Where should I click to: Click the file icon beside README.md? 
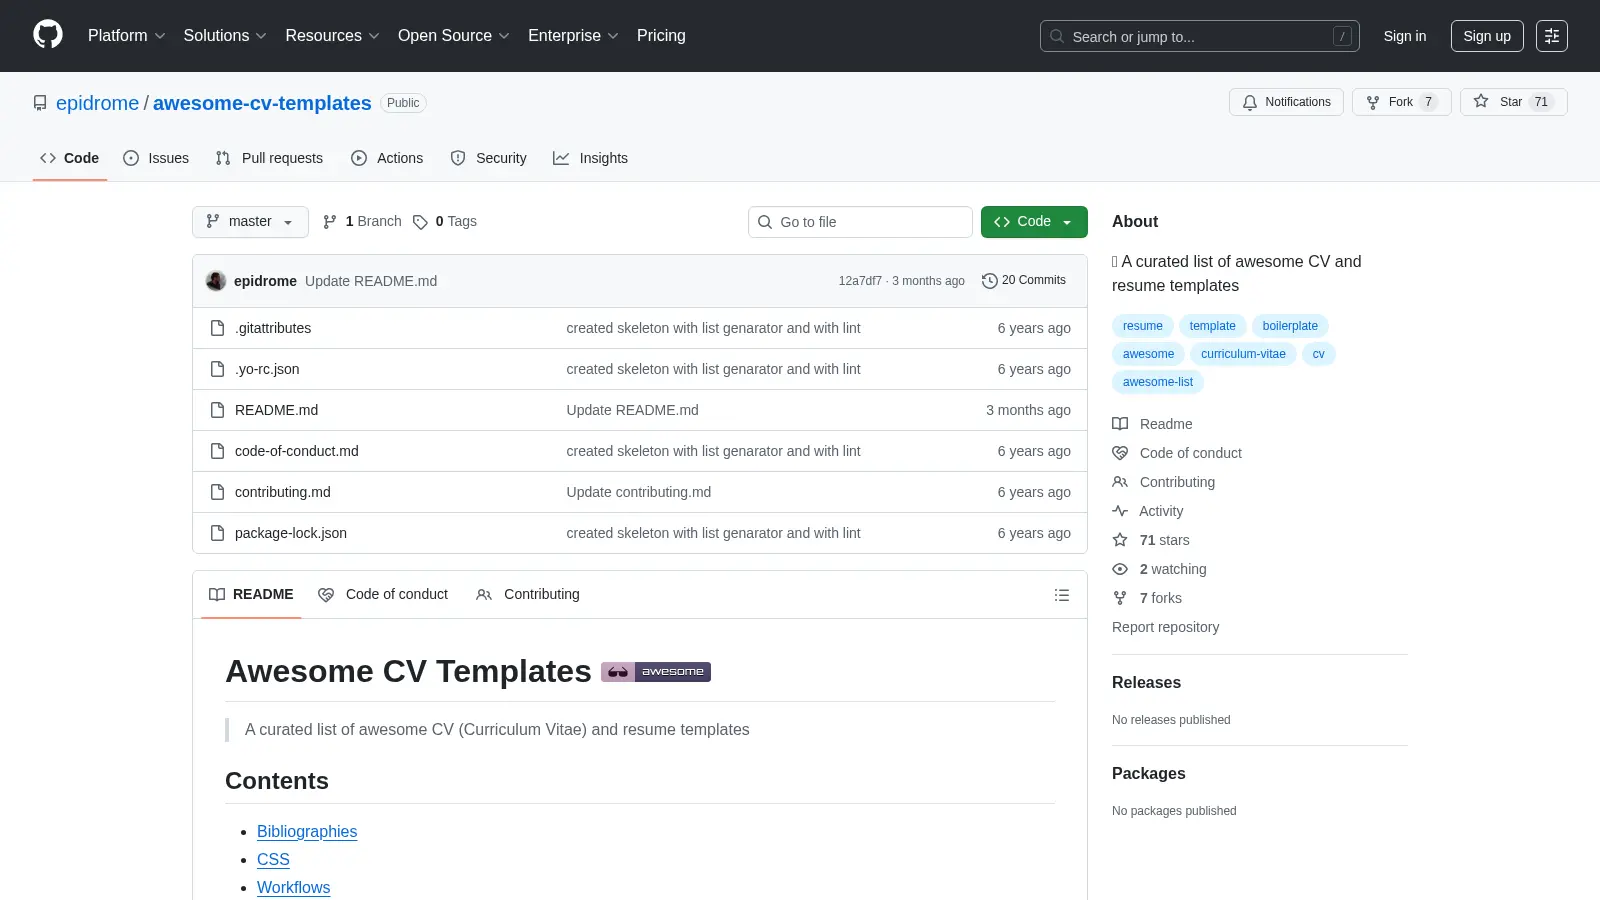coord(217,410)
